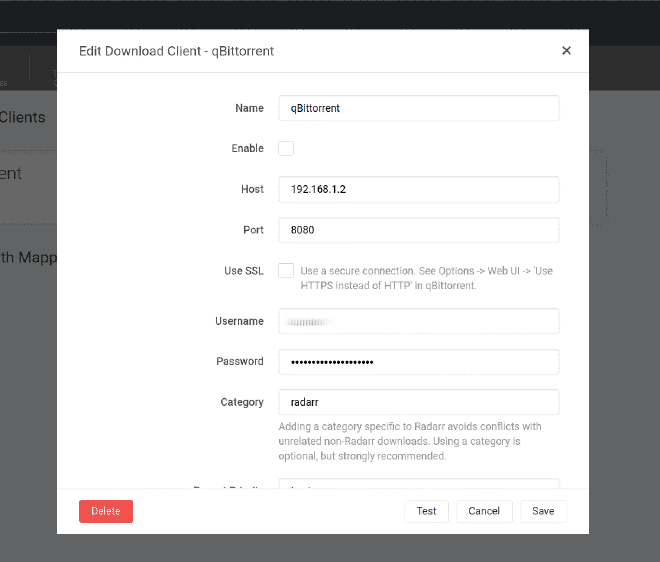Cancel editing the download client
The width and height of the screenshot is (660, 562).
click(484, 511)
